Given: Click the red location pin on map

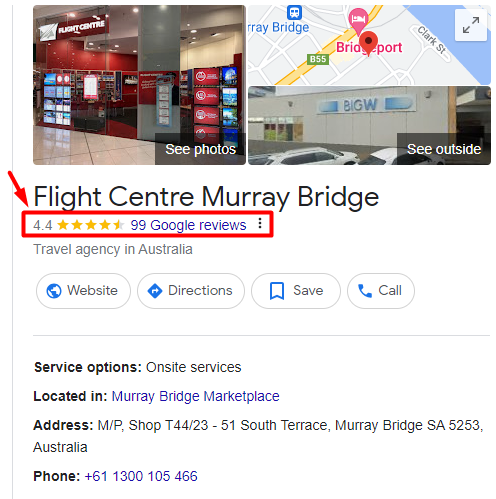Looking at the screenshot, I should pyautogui.click(x=368, y=43).
